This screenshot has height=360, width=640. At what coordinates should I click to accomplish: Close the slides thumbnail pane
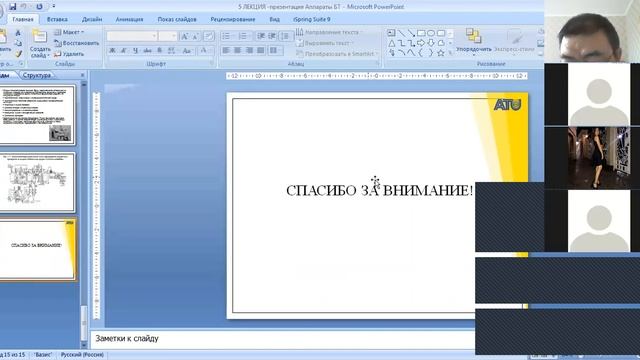coord(82,75)
